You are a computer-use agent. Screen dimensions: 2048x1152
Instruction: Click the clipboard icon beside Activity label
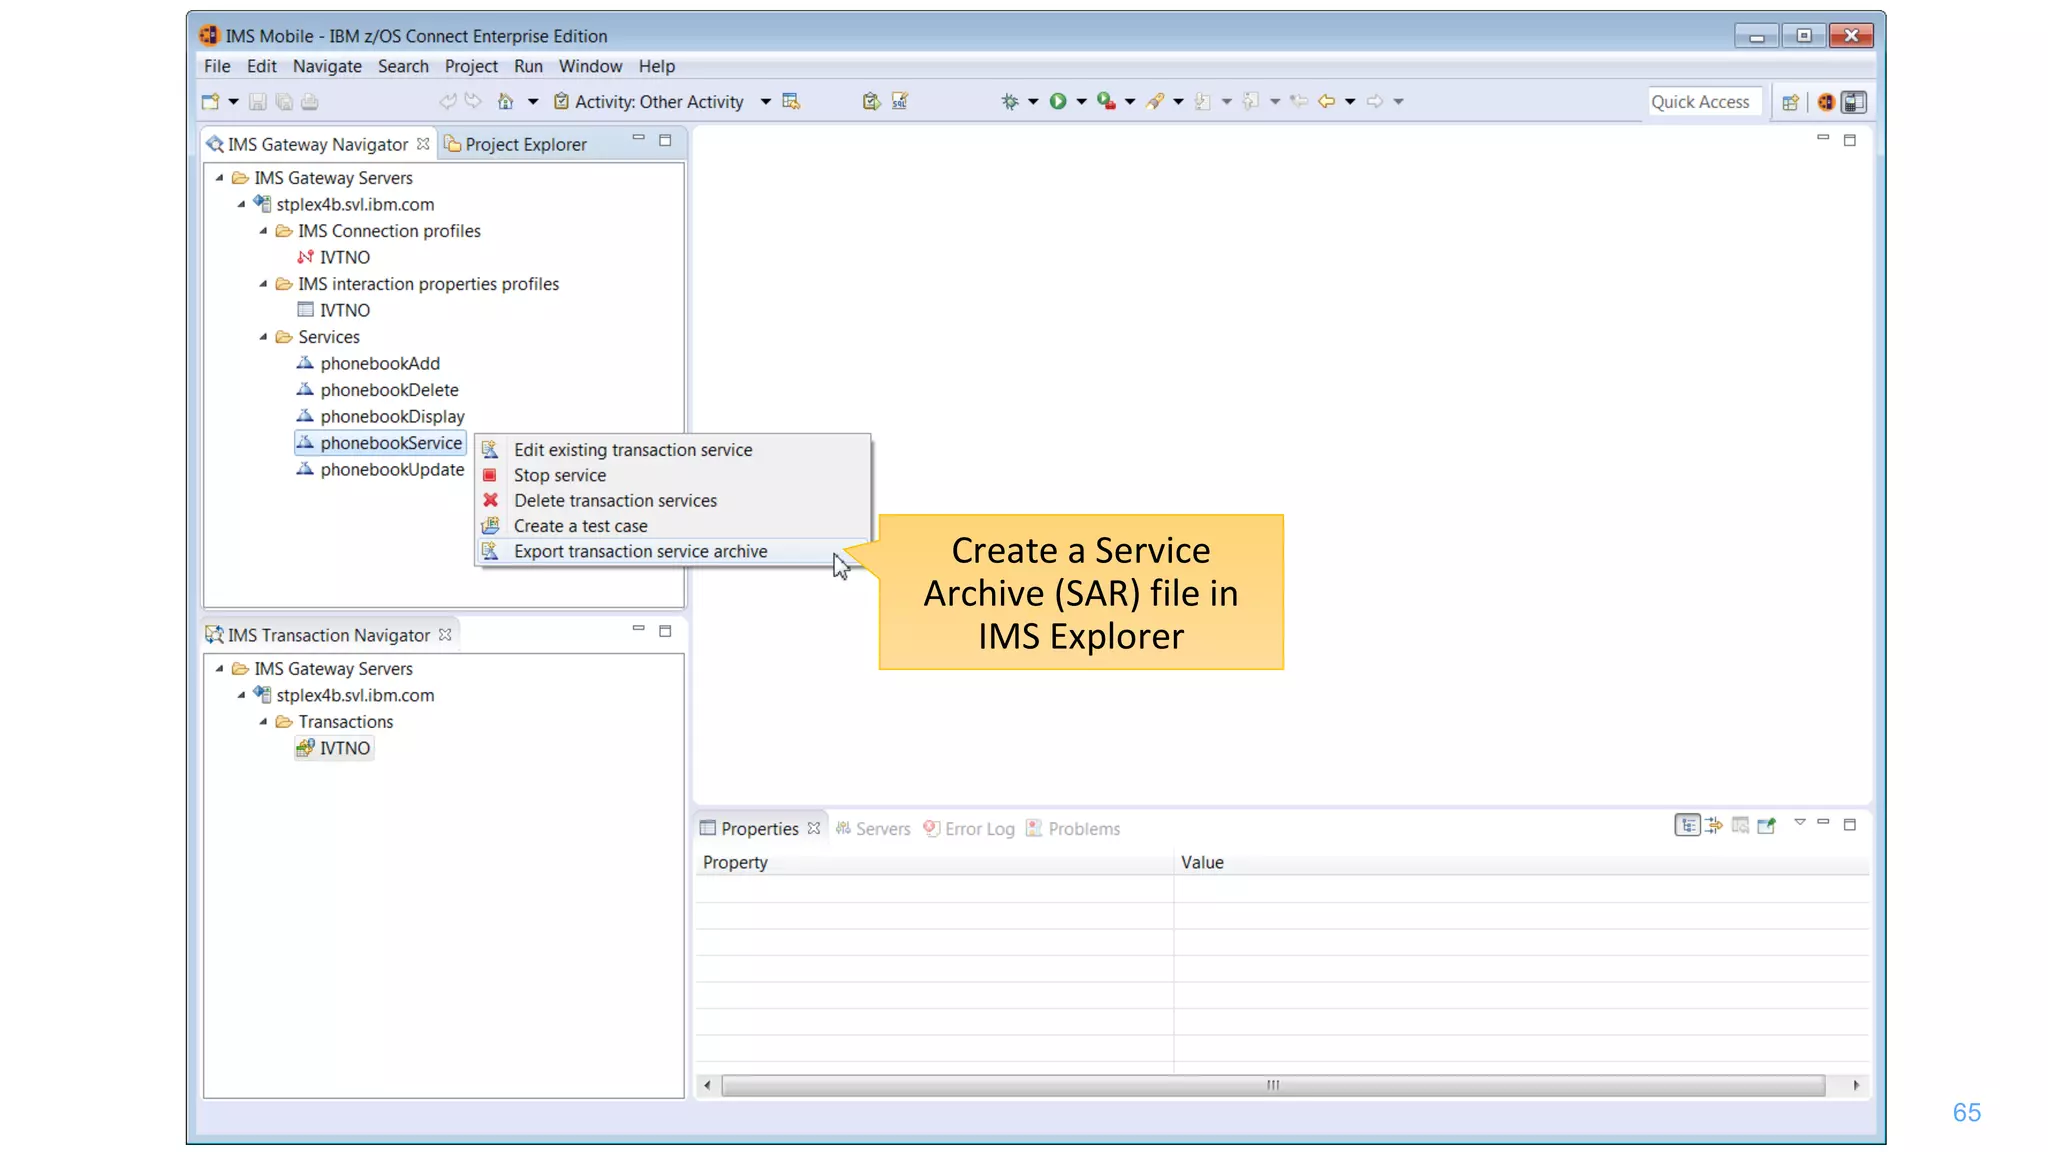pos(561,101)
